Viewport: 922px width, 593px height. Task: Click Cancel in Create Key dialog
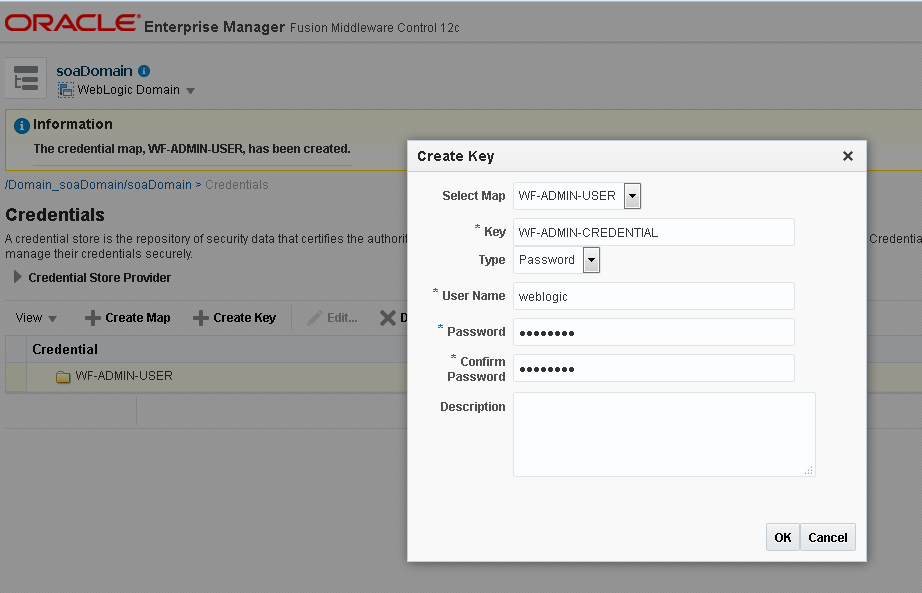click(x=827, y=537)
